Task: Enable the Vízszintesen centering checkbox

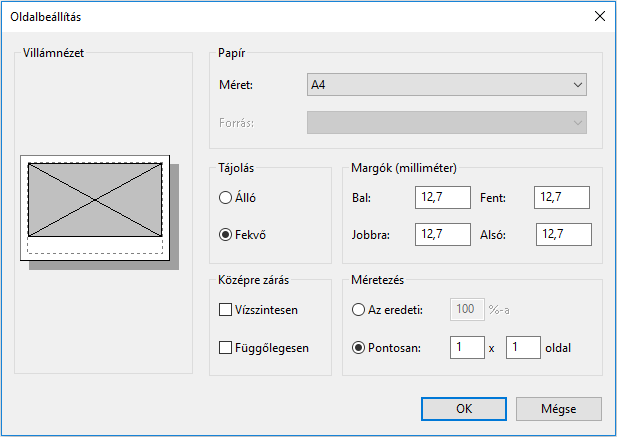Action: pyautogui.click(x=226, y=310)
